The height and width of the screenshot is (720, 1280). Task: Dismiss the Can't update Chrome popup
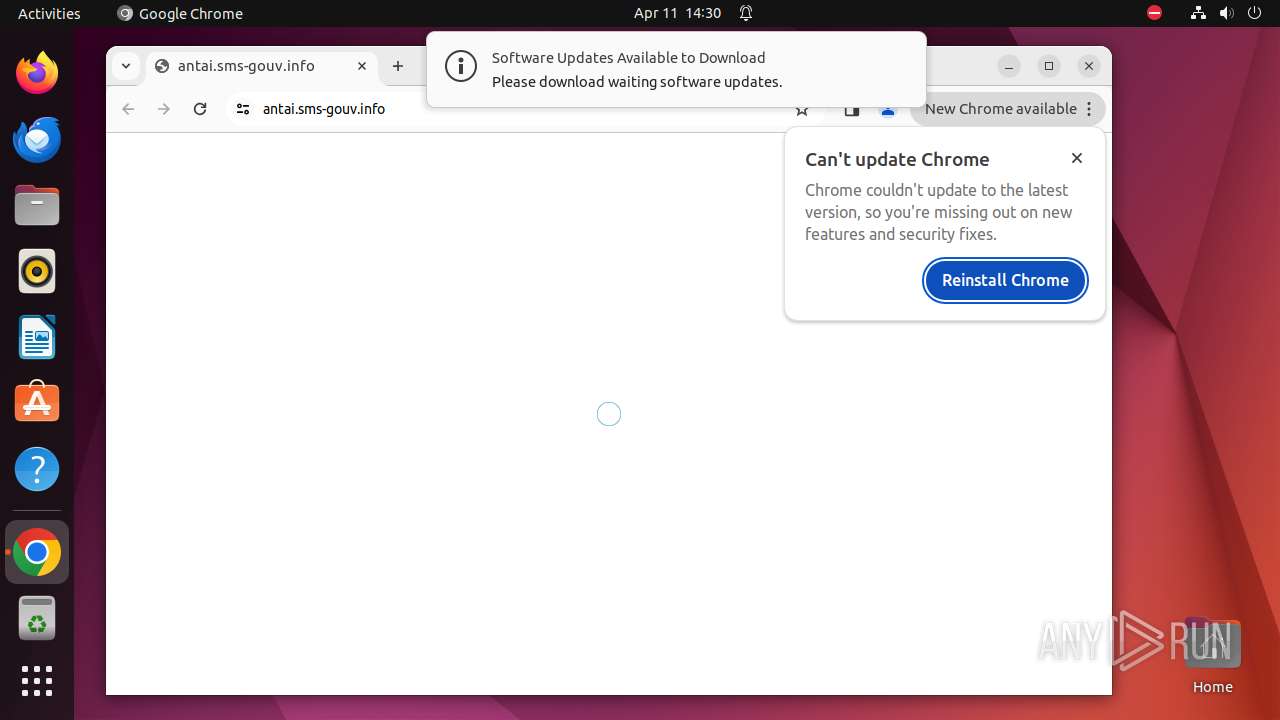coord(1077,158)
